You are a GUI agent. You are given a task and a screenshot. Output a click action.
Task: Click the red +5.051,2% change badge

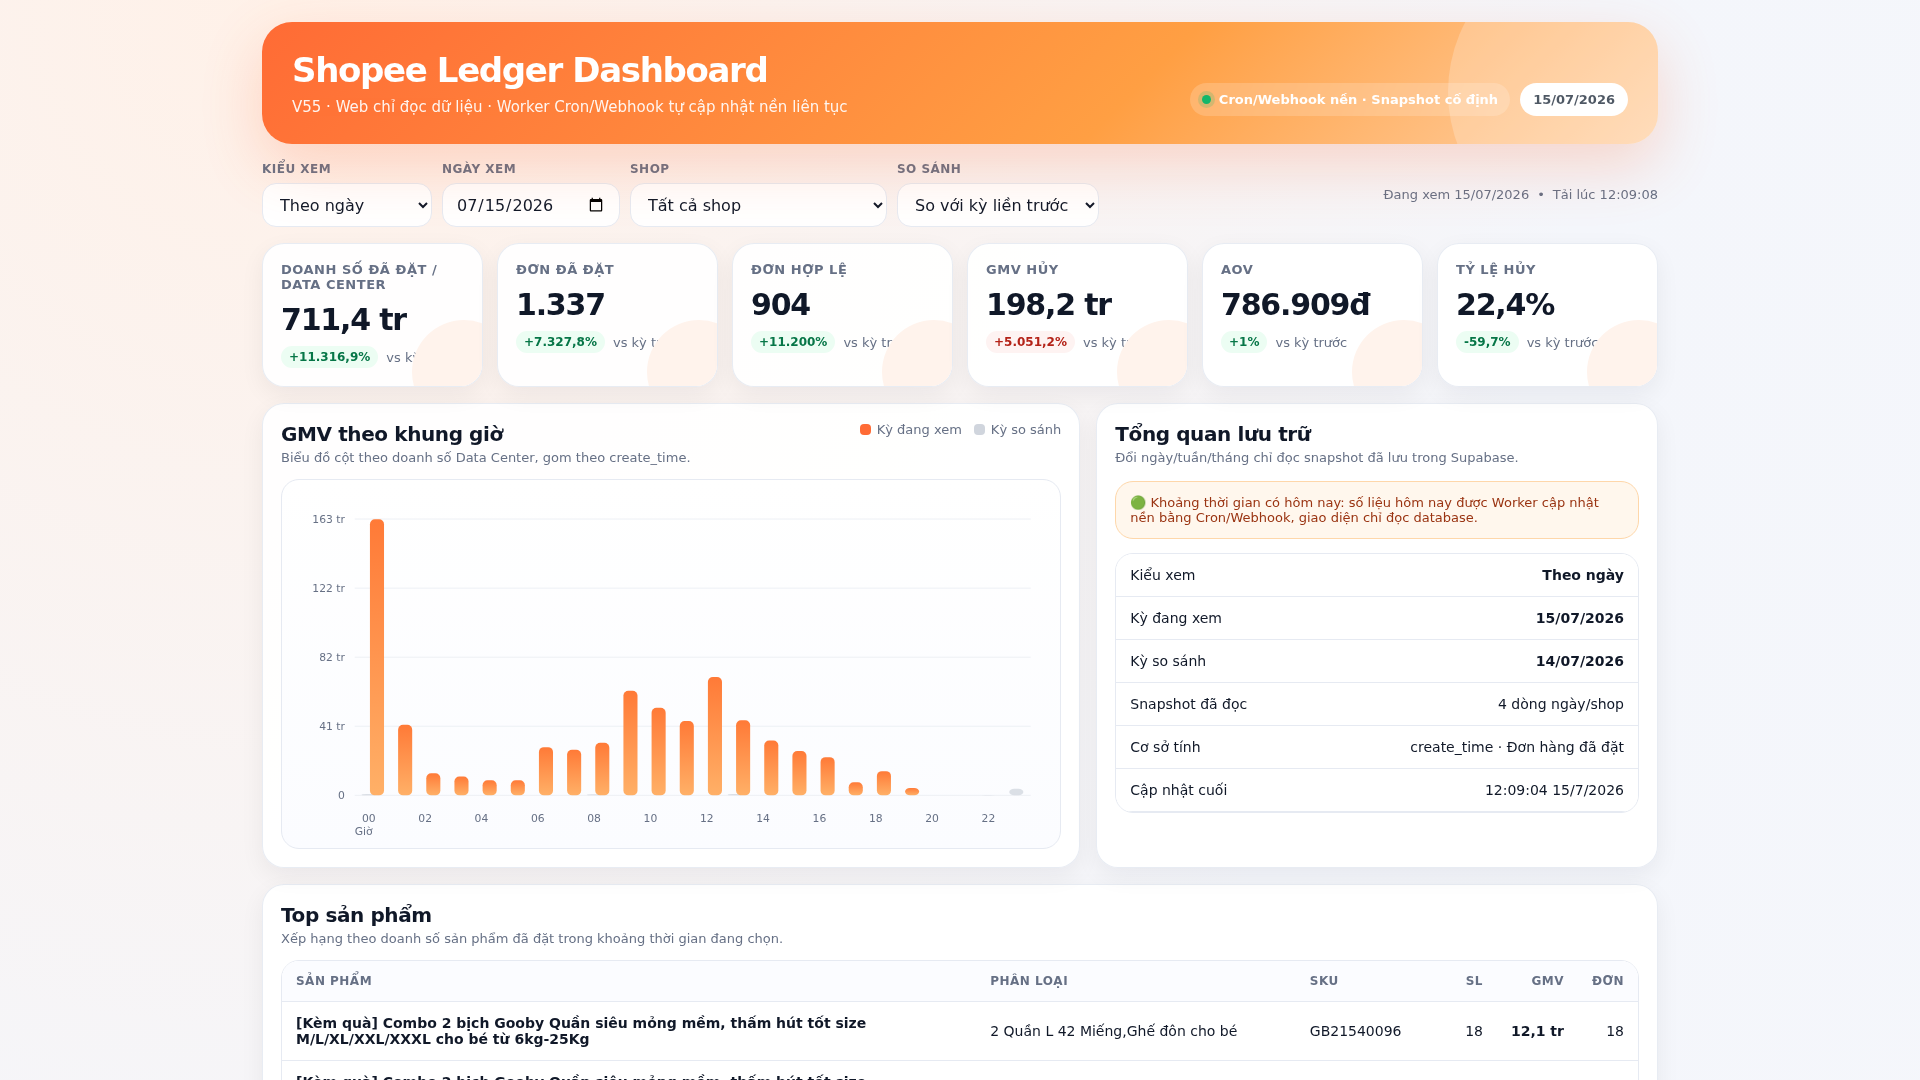point(1030,342)
